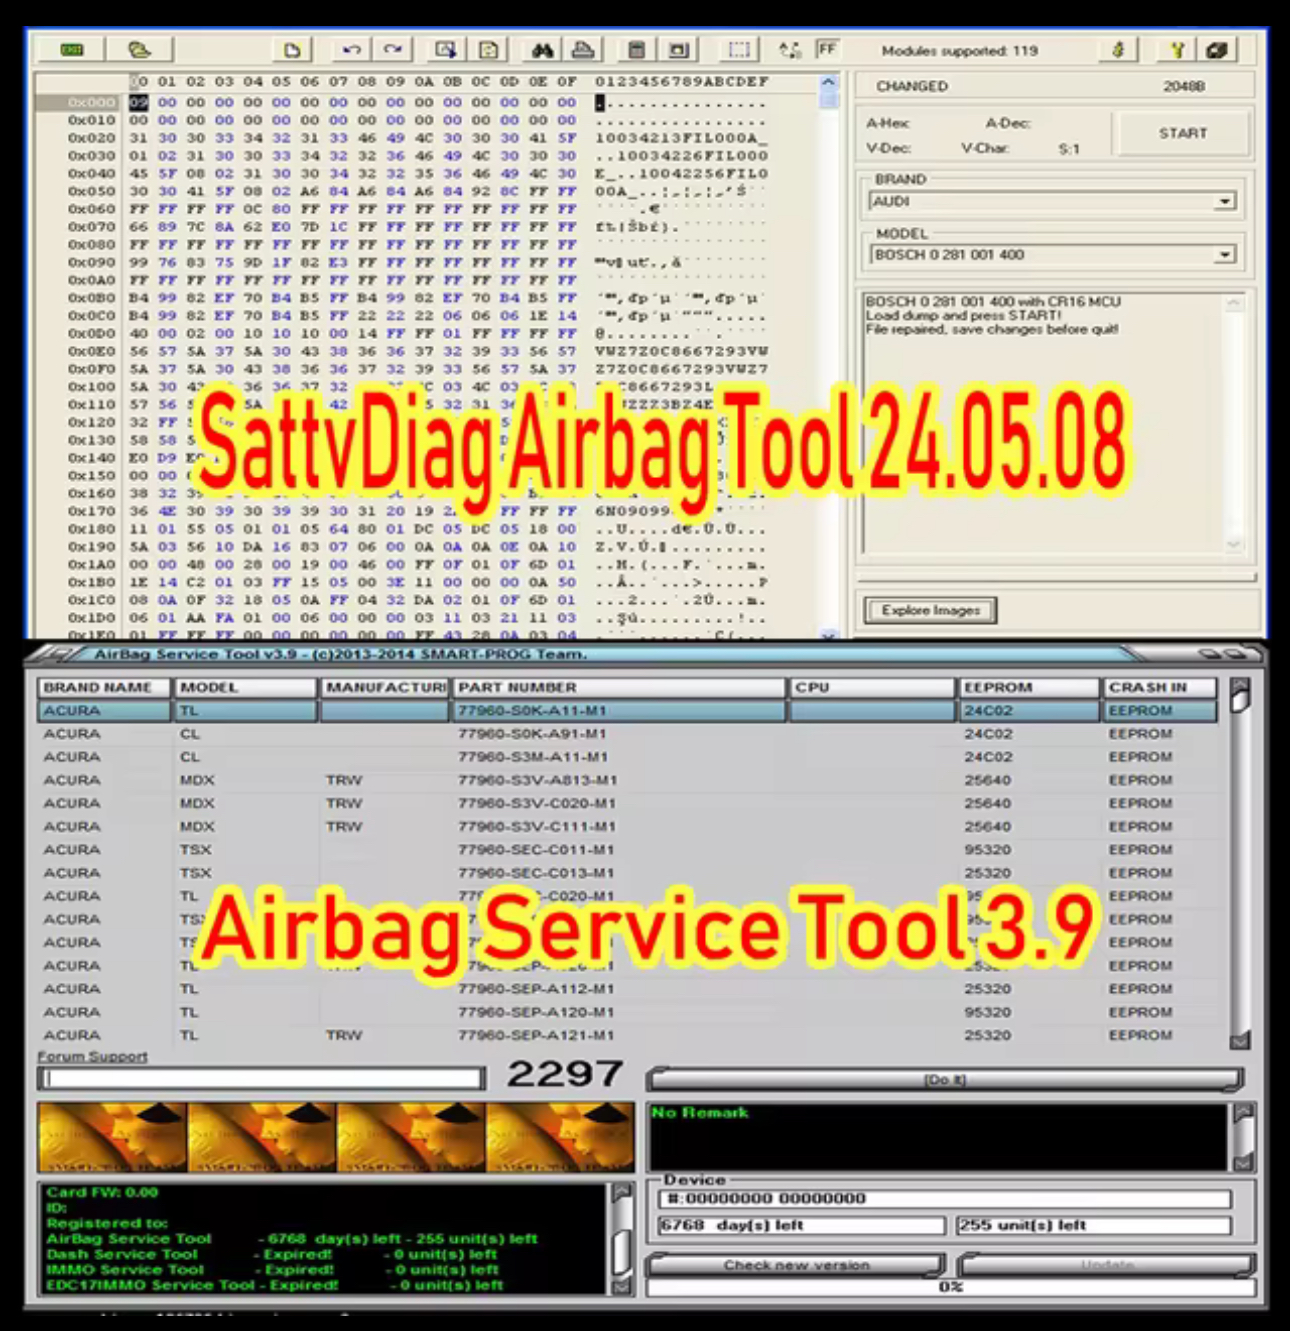Click the Explore Images button
The width and height of the screenshot is (1290, 1331).
(x=930, y=610)
